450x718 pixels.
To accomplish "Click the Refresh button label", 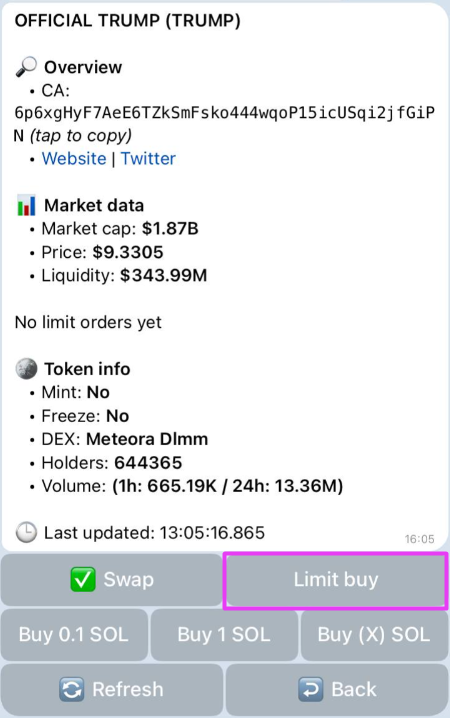I will coord(128,689).
